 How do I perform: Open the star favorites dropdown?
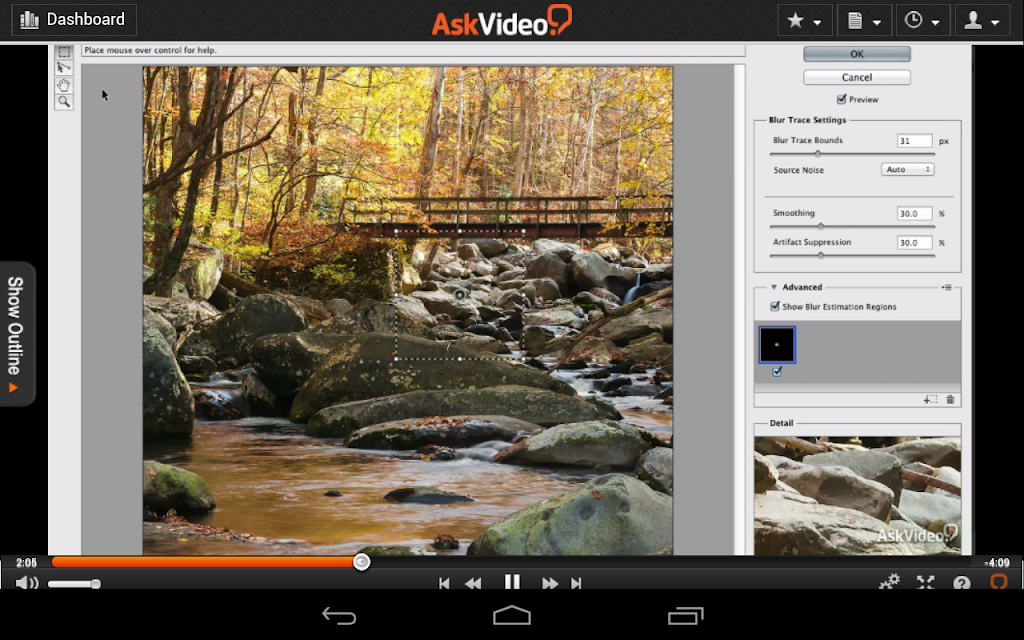805,20
